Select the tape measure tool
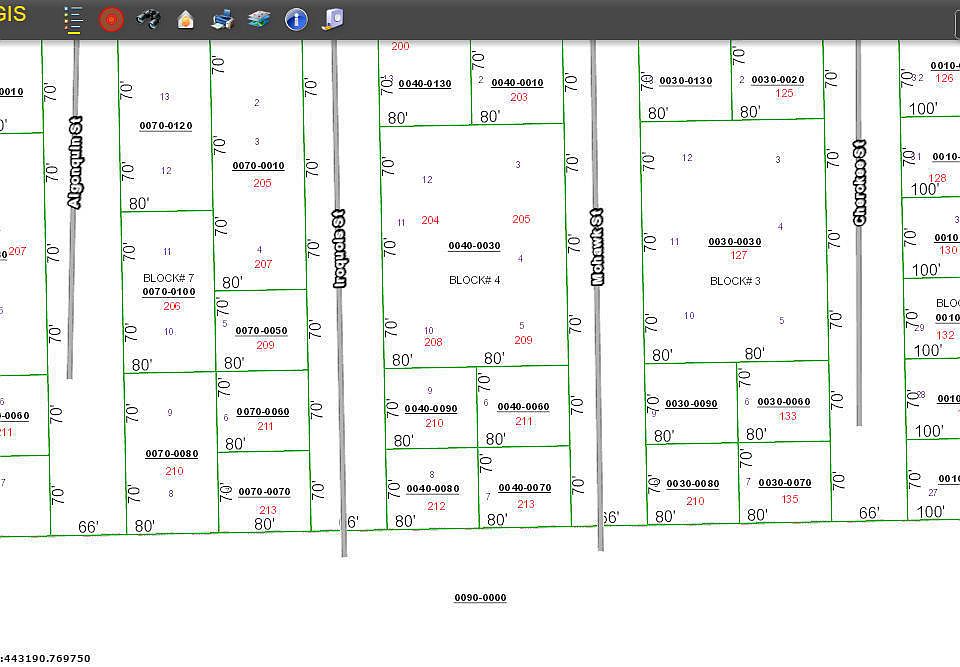The image size is (960, 667). [333, 19]
